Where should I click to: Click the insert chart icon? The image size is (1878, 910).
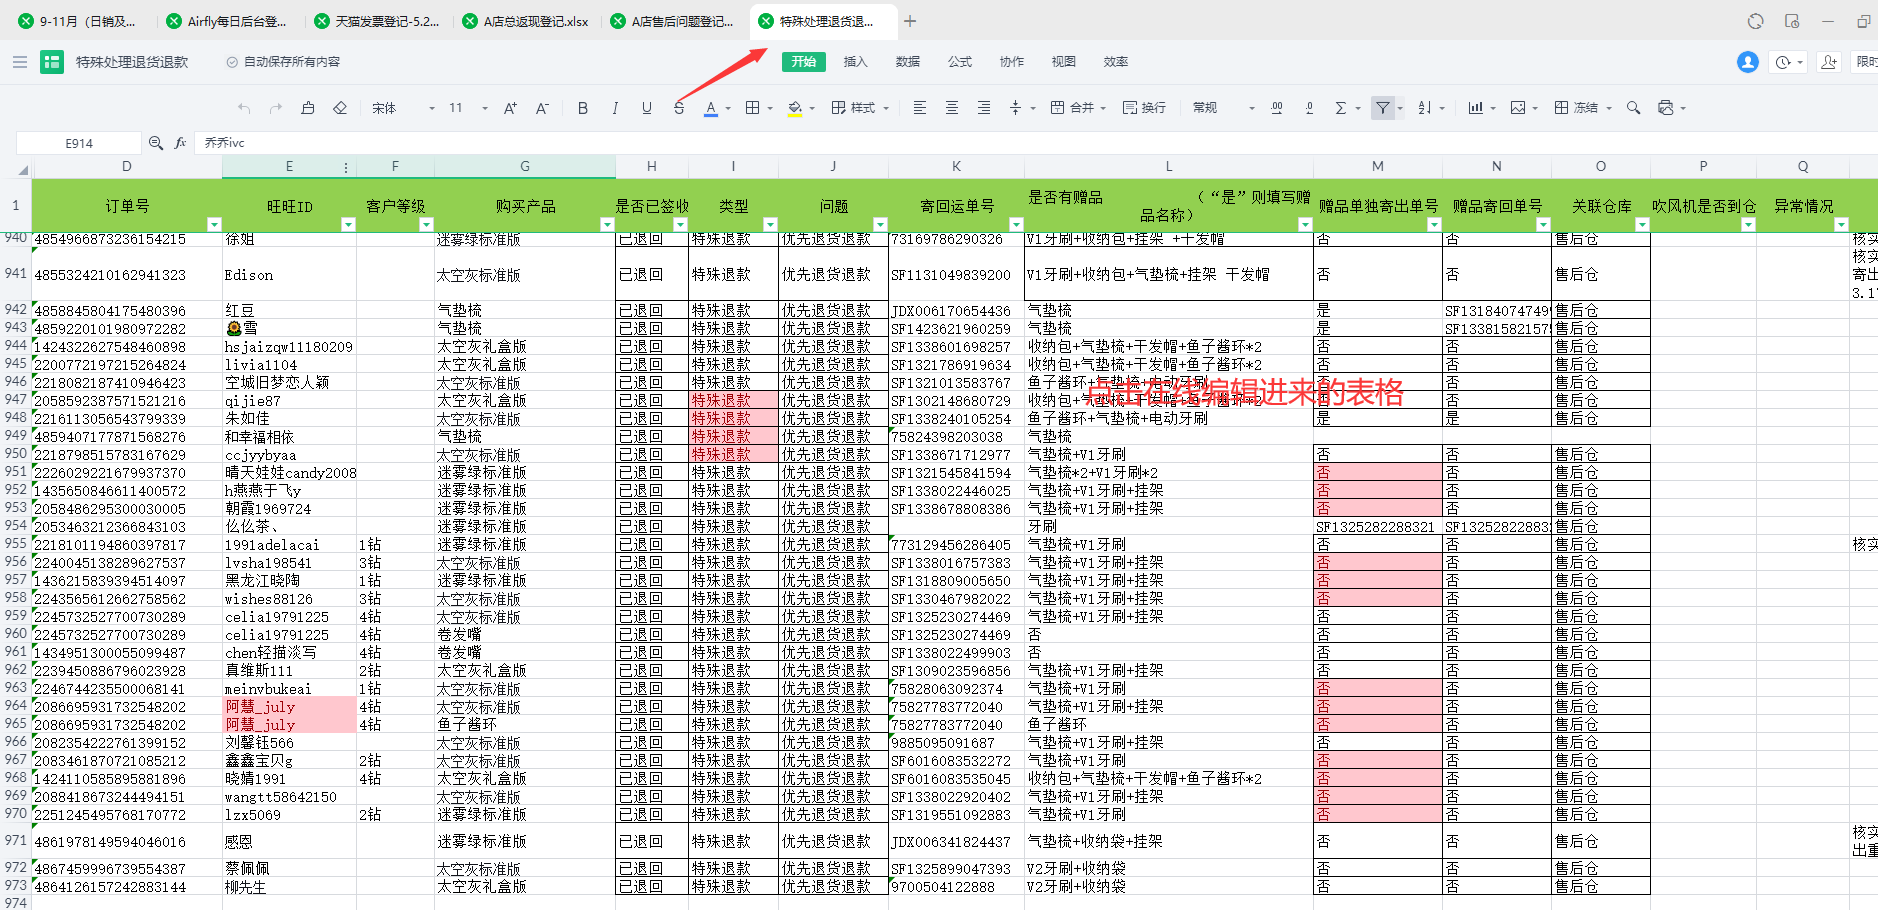click(1475, 108)
